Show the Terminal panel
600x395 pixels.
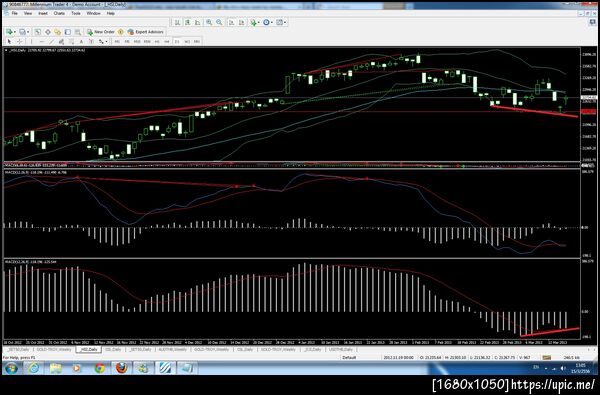click(68, 32)
